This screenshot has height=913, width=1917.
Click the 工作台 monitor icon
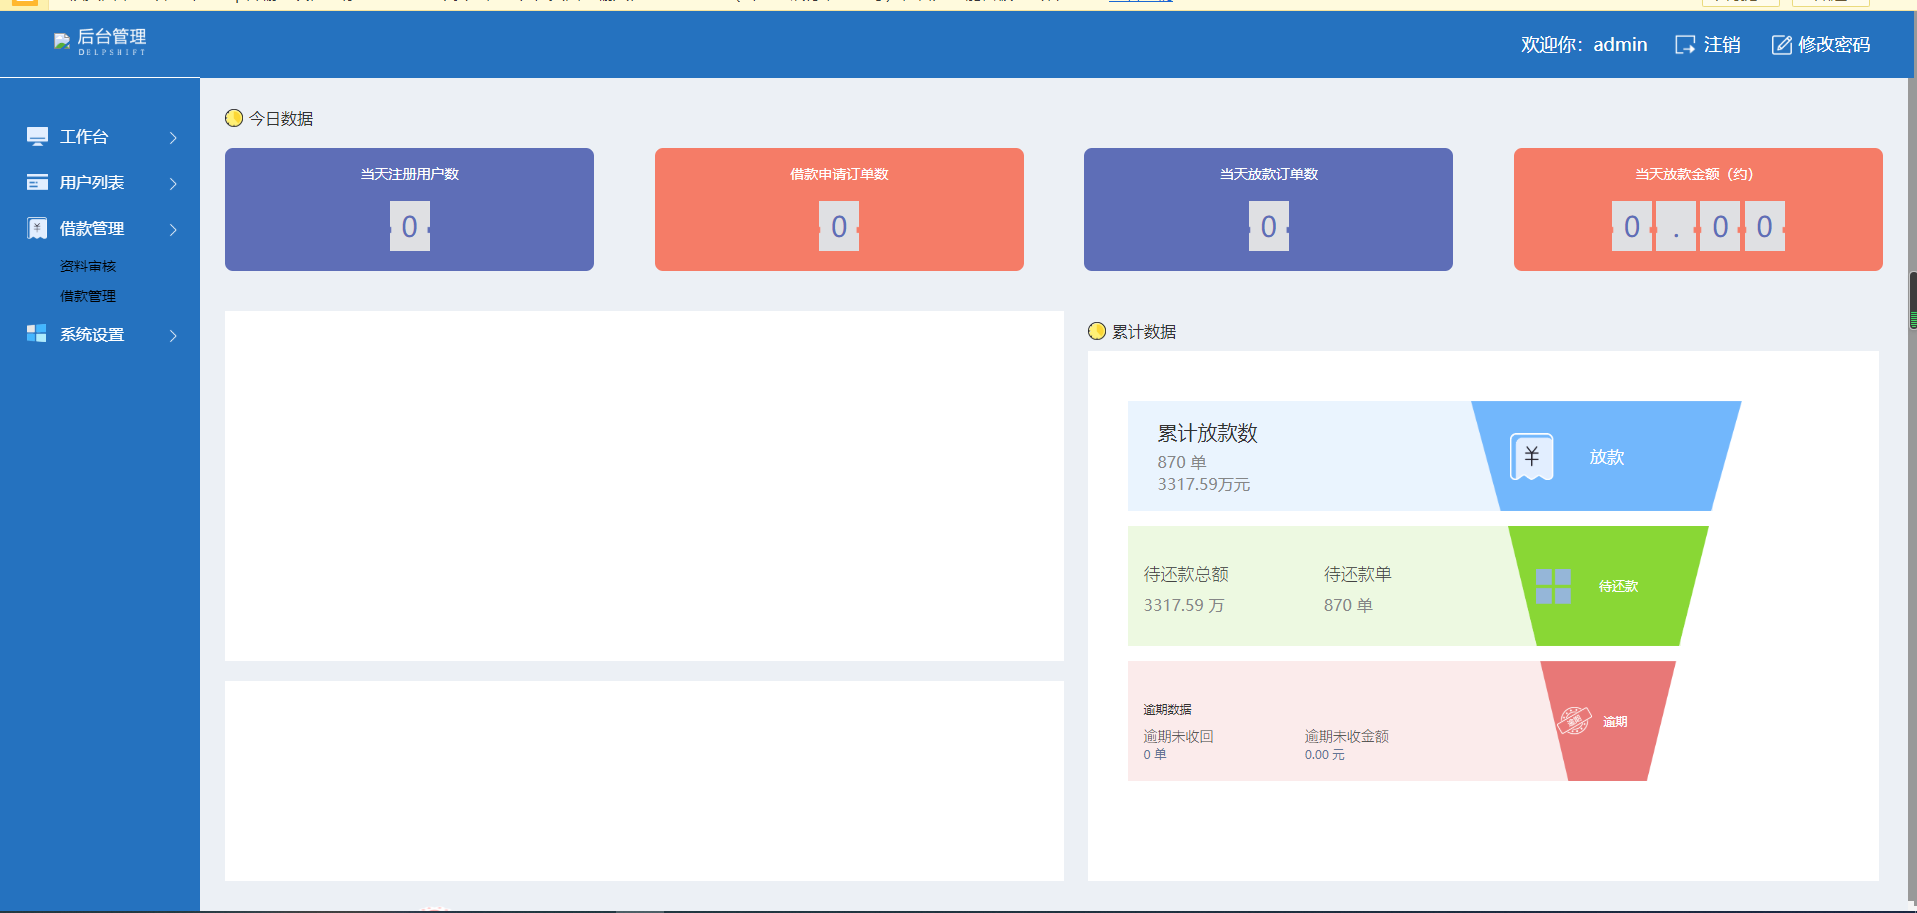click(37, 137)
